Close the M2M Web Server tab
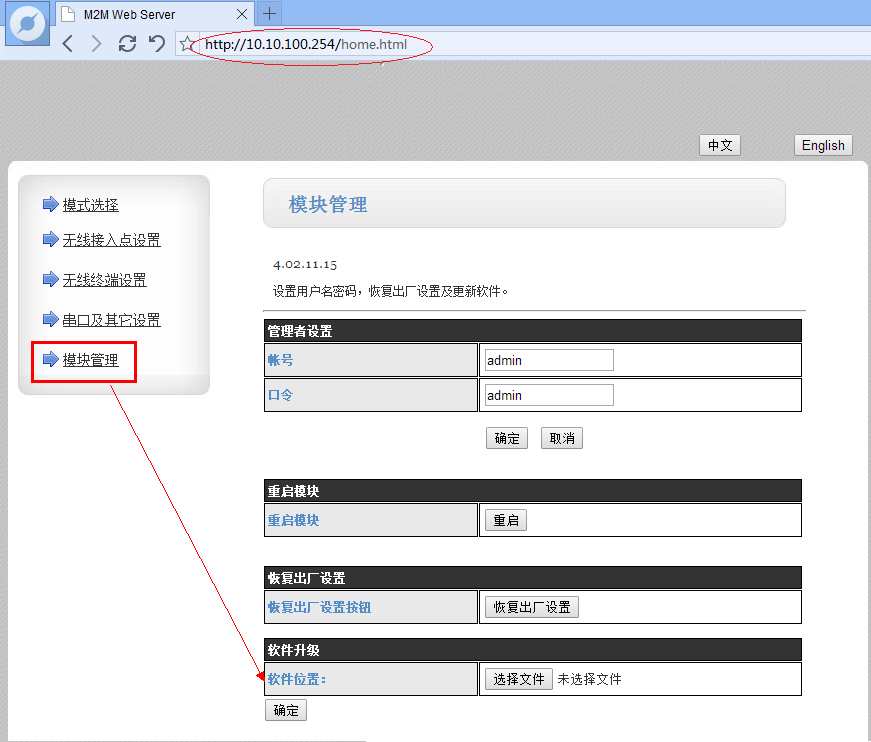Image resolution: width=871 pixels, height=742 pixels. (x=241, y=14)
